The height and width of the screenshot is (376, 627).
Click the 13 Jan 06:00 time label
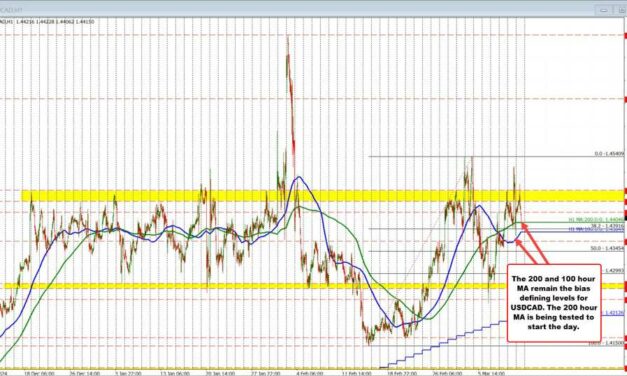pyautogui.click(x=174, y=373)
